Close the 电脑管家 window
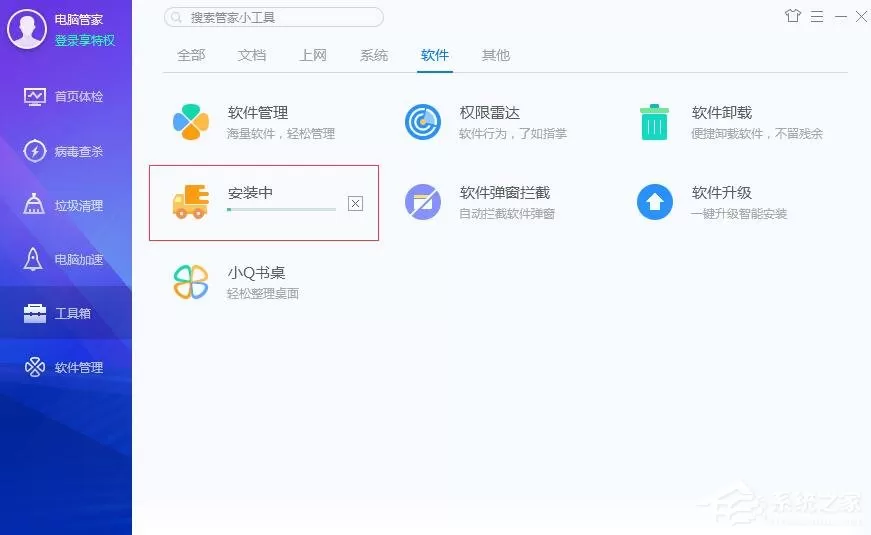 pos(862,17)
